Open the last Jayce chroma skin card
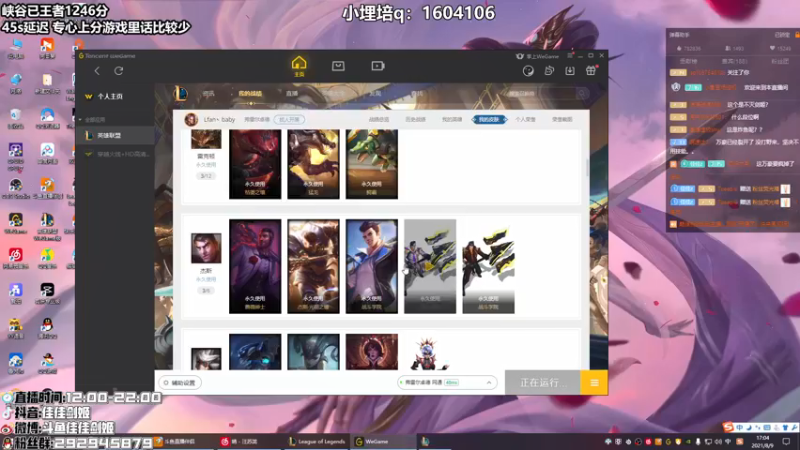Screen dimensions: 800x450 488,266
